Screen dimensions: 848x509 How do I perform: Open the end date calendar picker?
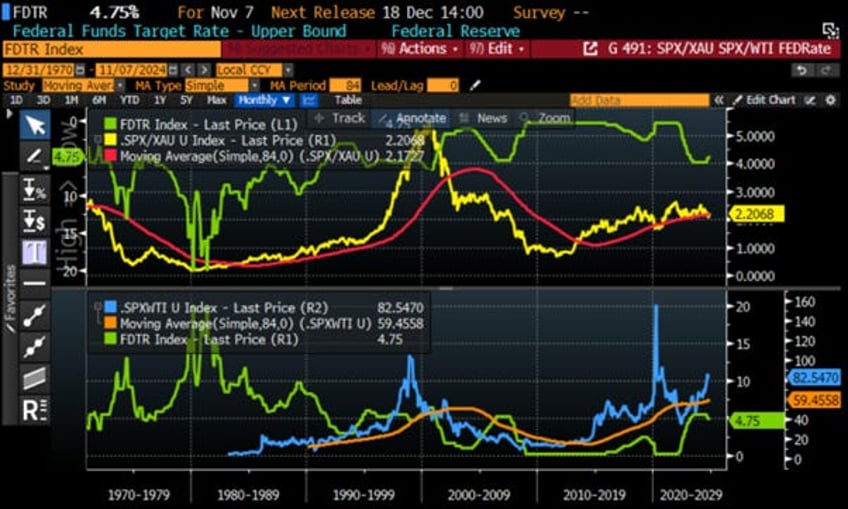pyautogui.click(x=173, y=70)
